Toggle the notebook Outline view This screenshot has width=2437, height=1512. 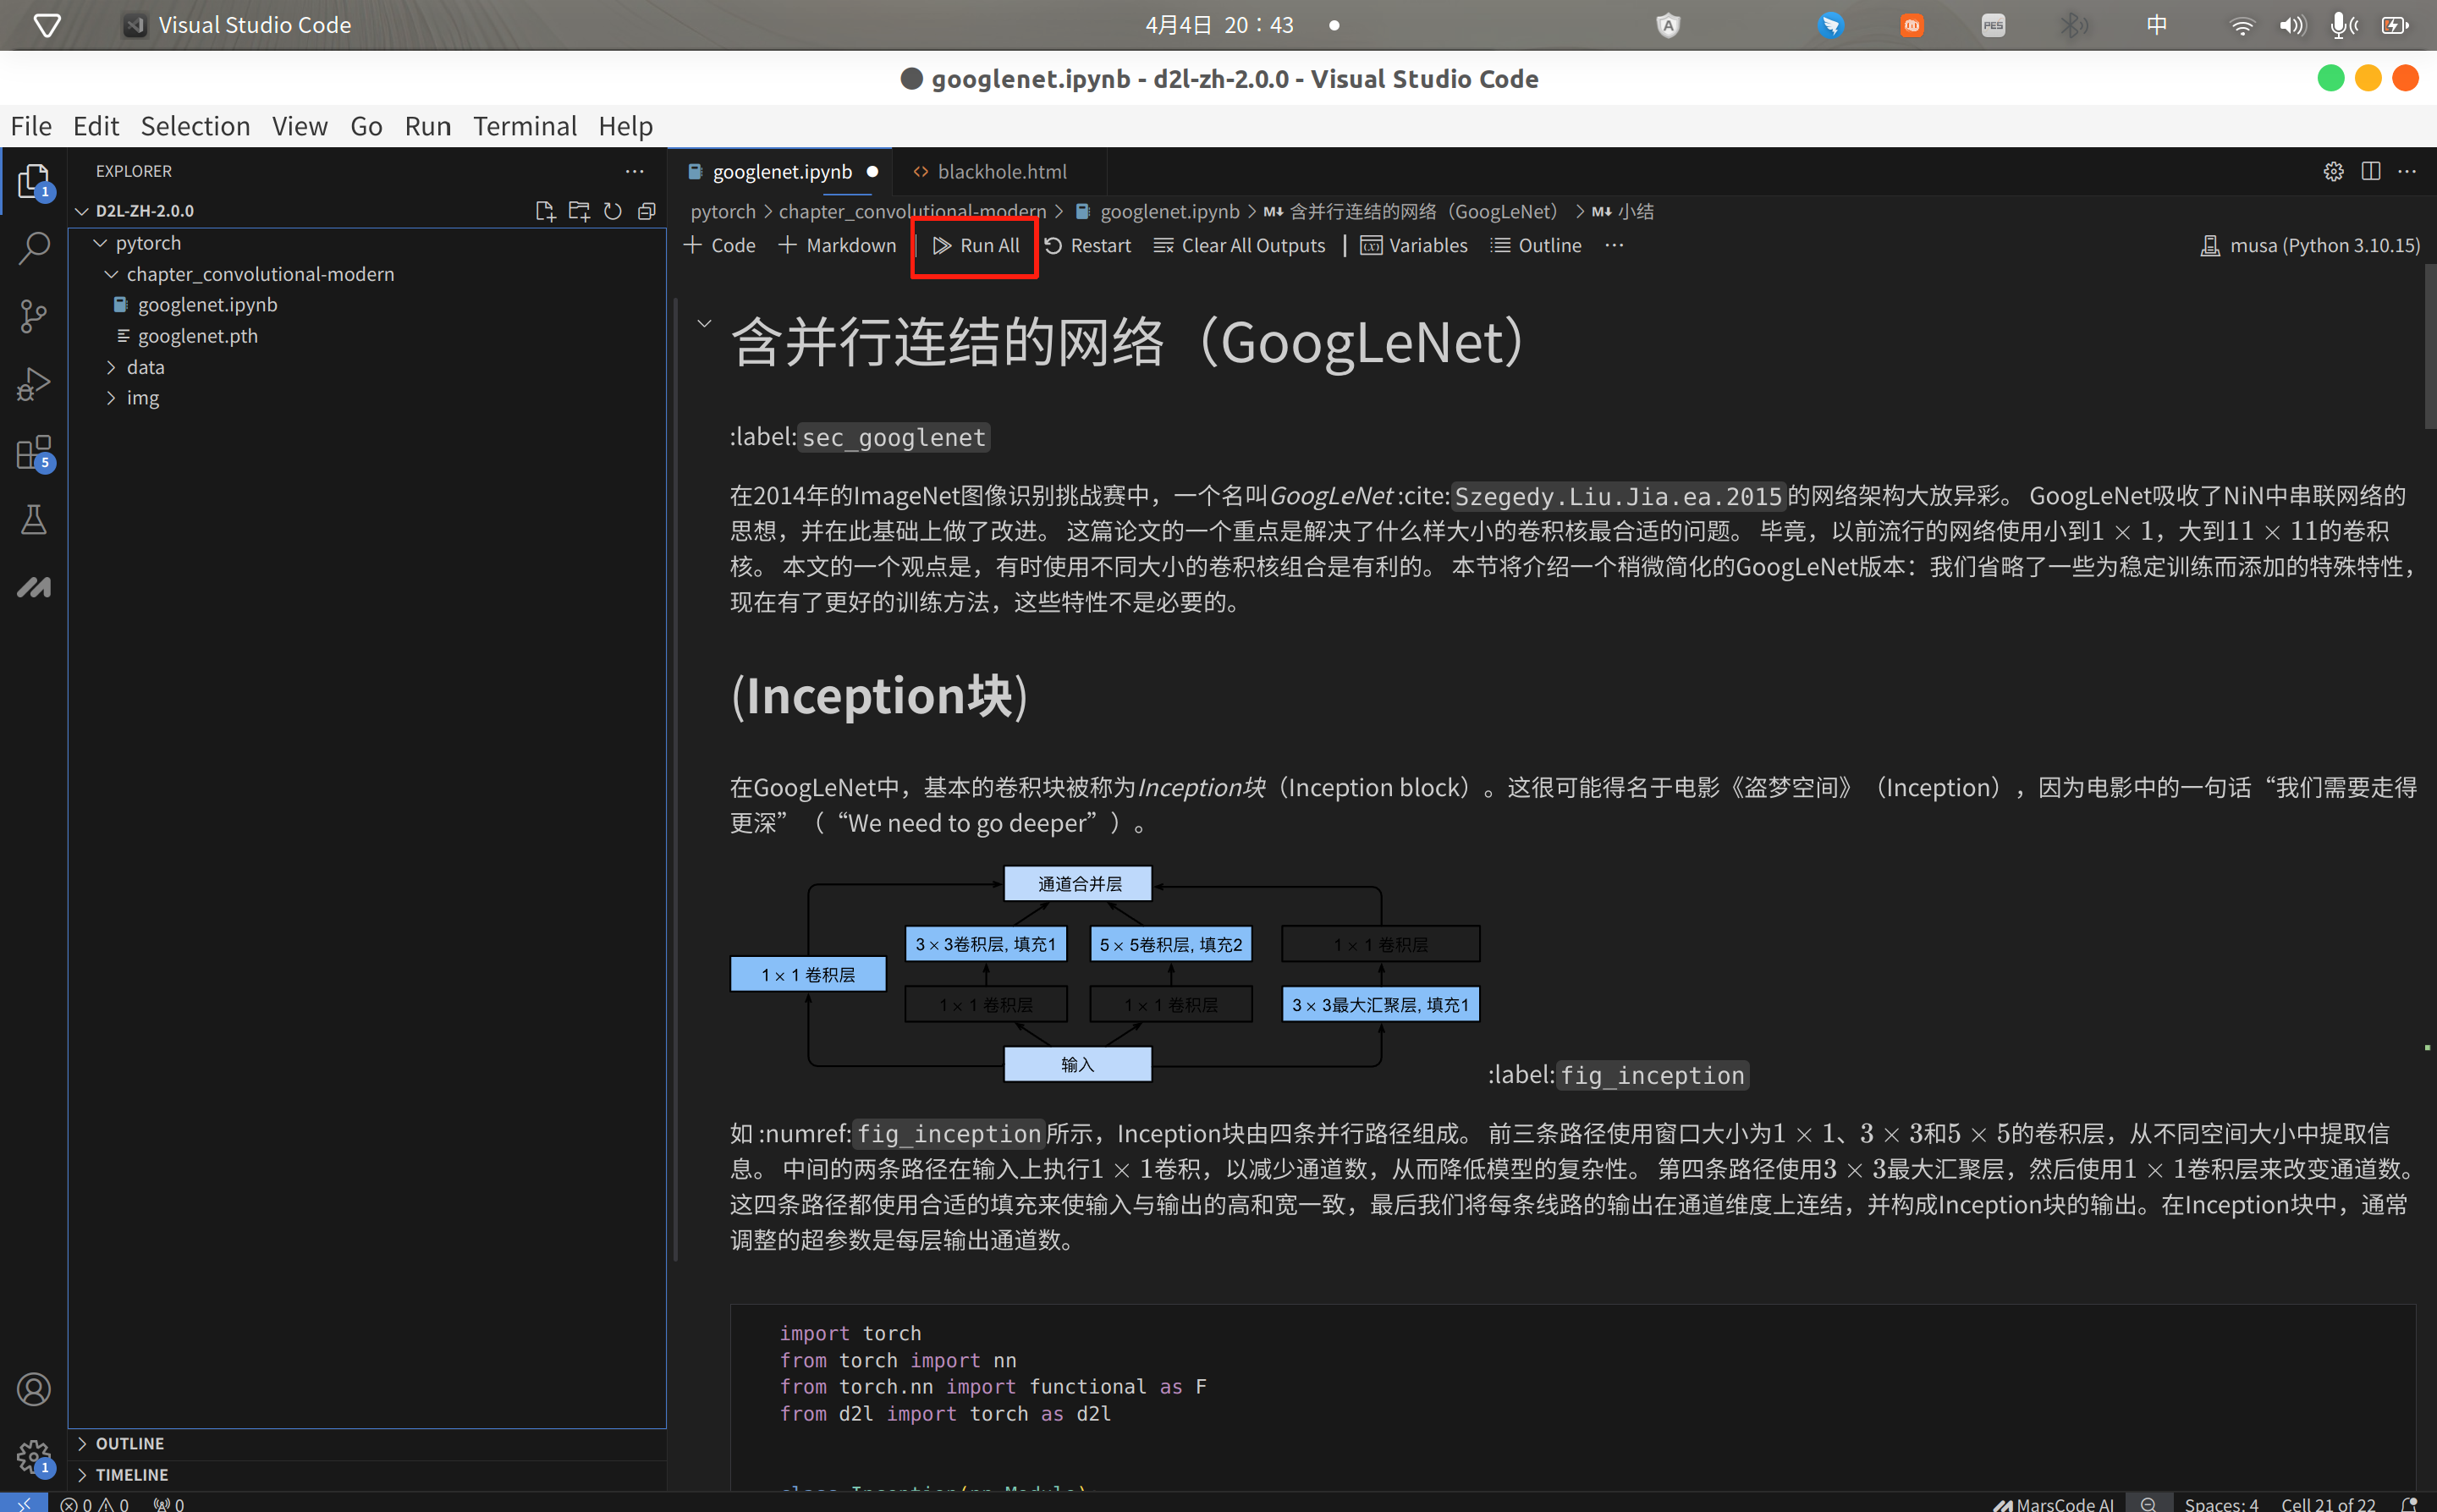click(1536, 245)
